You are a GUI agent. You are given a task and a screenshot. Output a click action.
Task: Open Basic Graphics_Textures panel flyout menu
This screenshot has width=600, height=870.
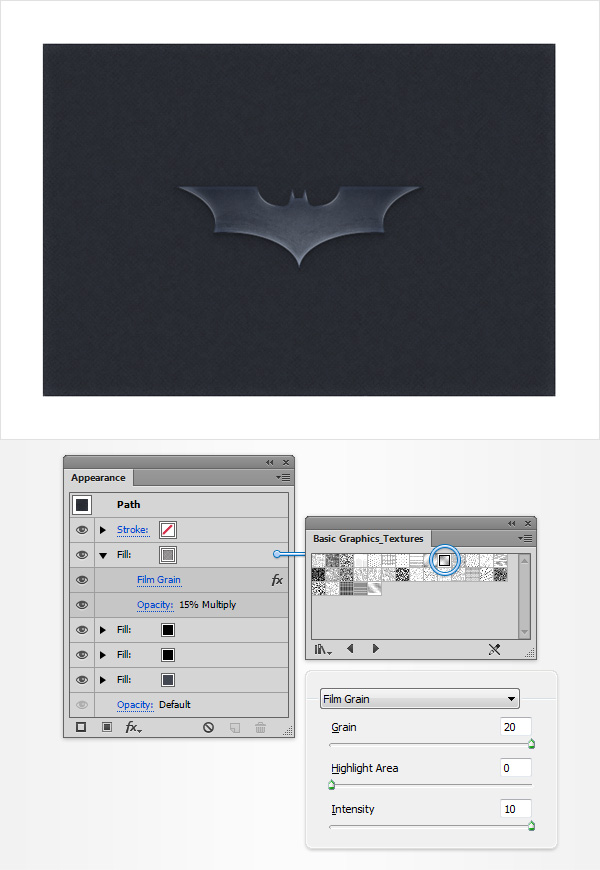(526, 538)
